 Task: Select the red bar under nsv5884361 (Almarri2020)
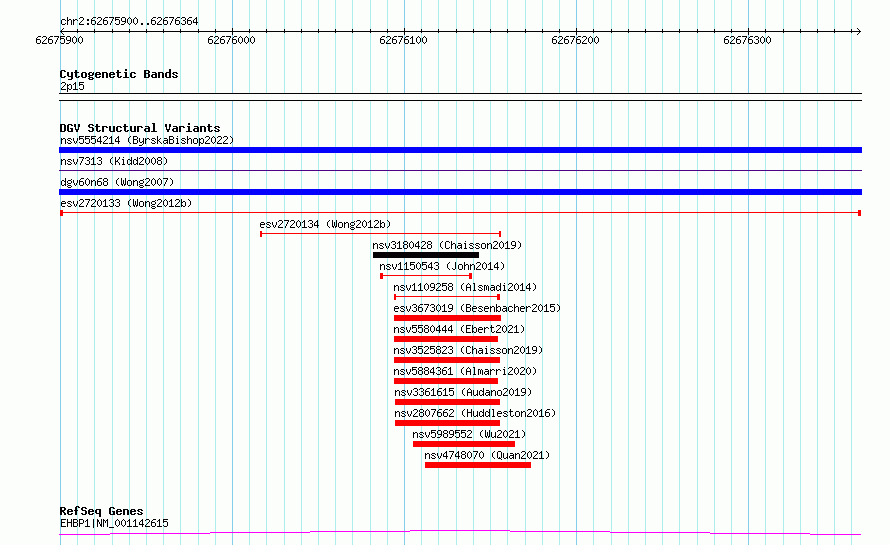[445, 381]
